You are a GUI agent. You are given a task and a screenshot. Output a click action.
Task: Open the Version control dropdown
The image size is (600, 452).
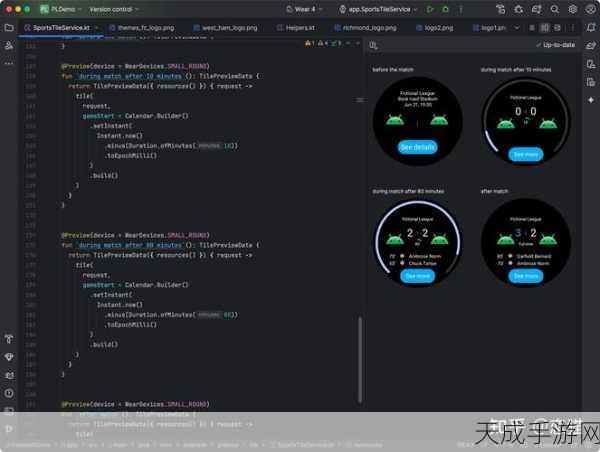click(114, 9)
